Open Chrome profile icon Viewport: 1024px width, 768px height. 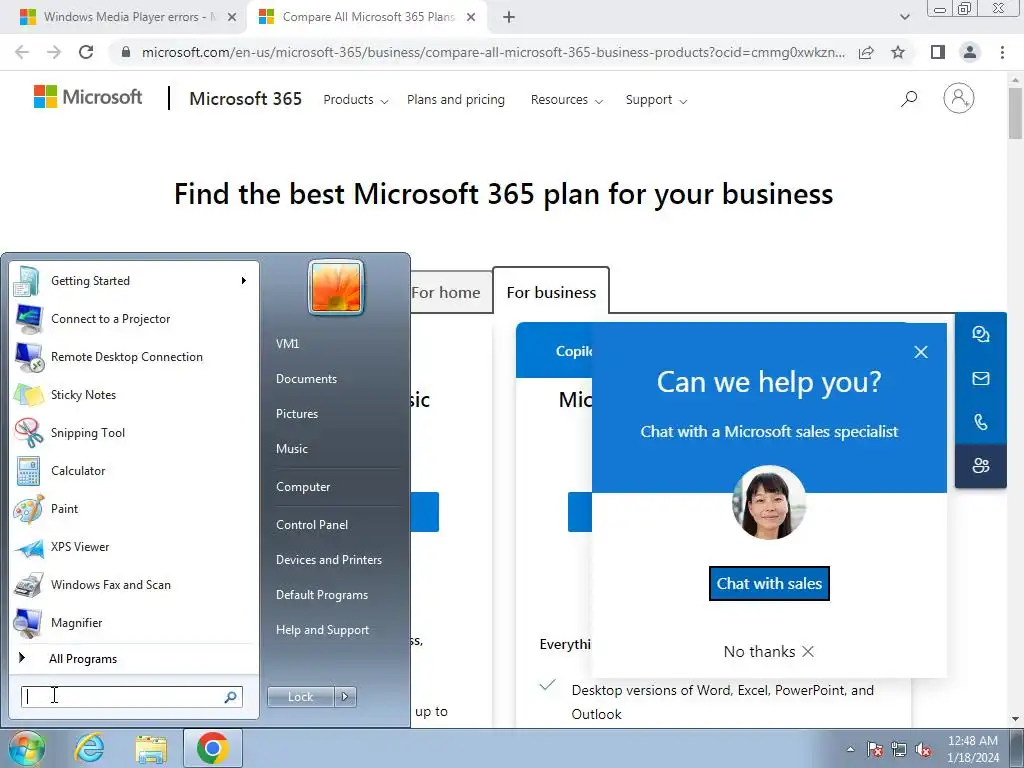click(970, 52)
